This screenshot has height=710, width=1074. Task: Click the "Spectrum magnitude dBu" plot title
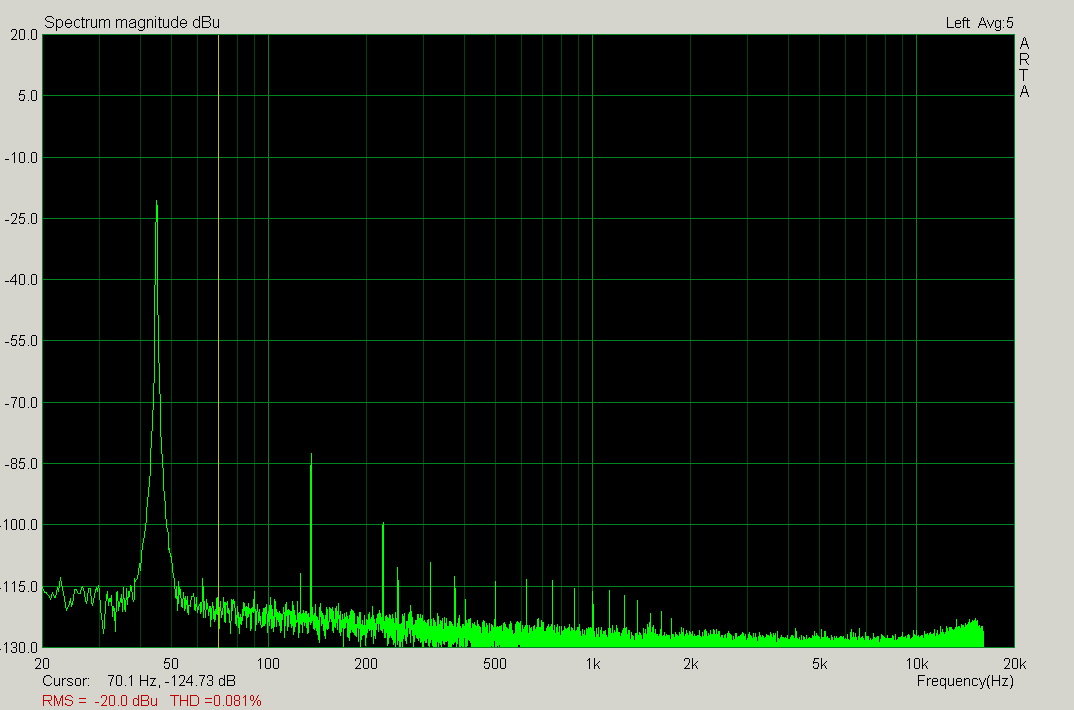pyautogui.click(x=132, y=23)
